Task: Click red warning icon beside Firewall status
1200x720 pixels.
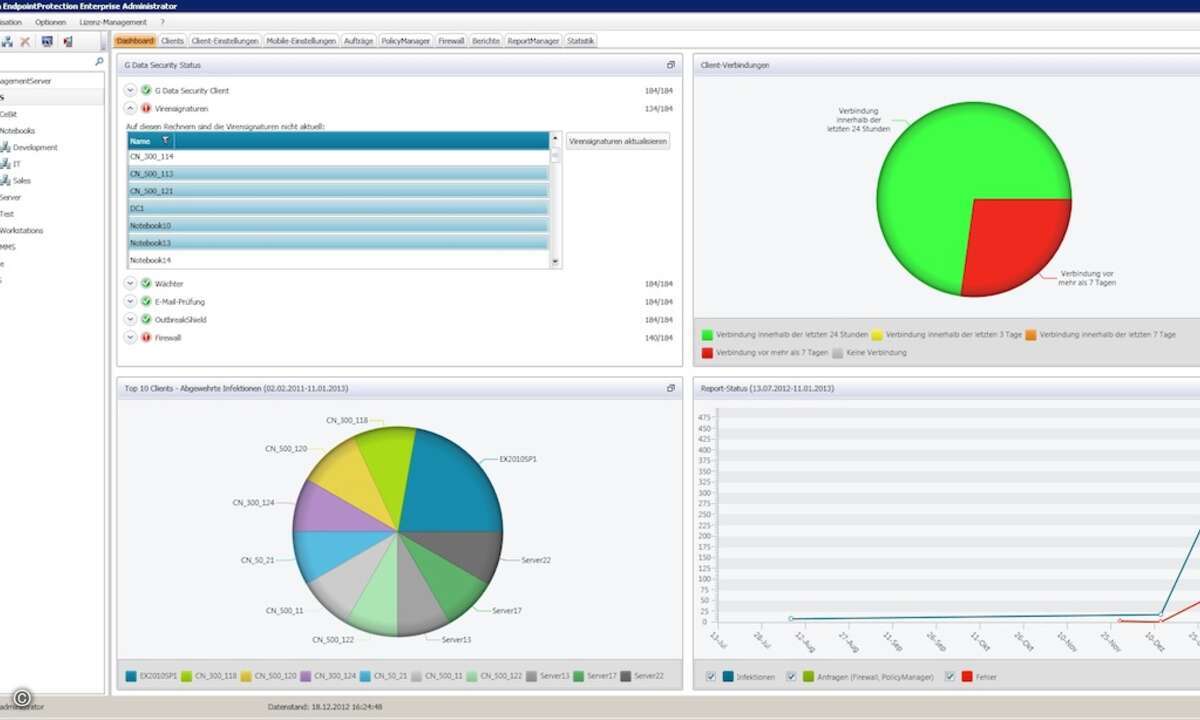Action: pos(146,337)
